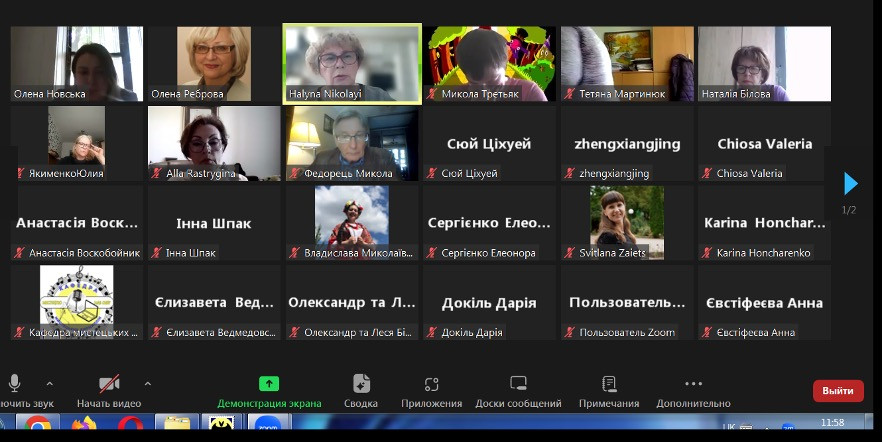Click muted mic icon on Karina Honcharenko

point(707,253)
